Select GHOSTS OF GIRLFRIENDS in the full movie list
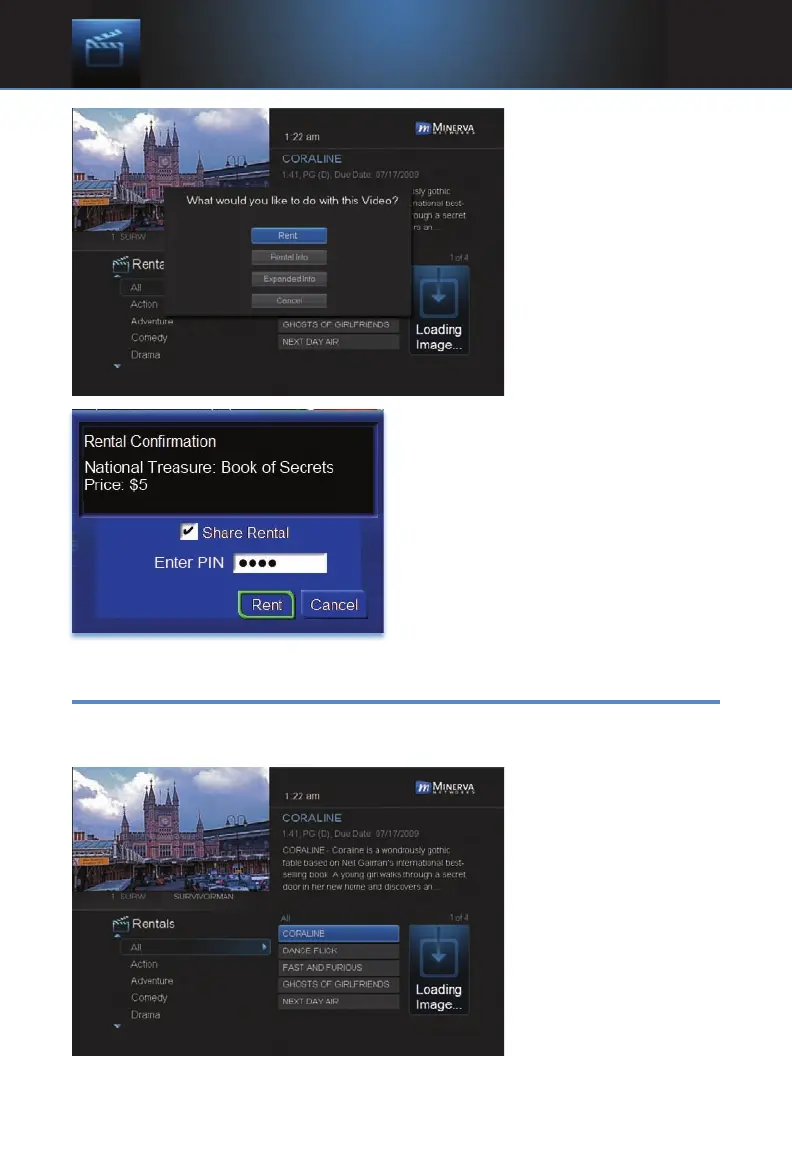Screen dimensions: 792x1152 [x=339, y=984]
